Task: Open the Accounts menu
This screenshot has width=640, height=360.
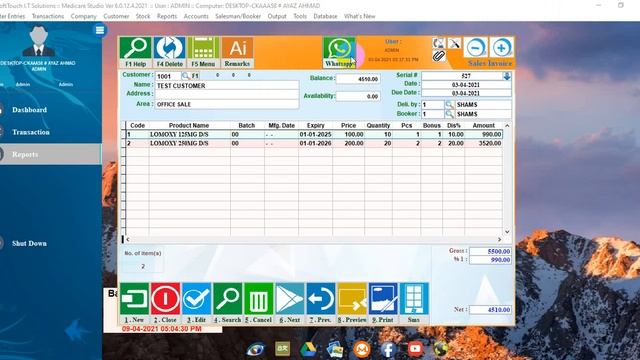Action: click(196, 16)
